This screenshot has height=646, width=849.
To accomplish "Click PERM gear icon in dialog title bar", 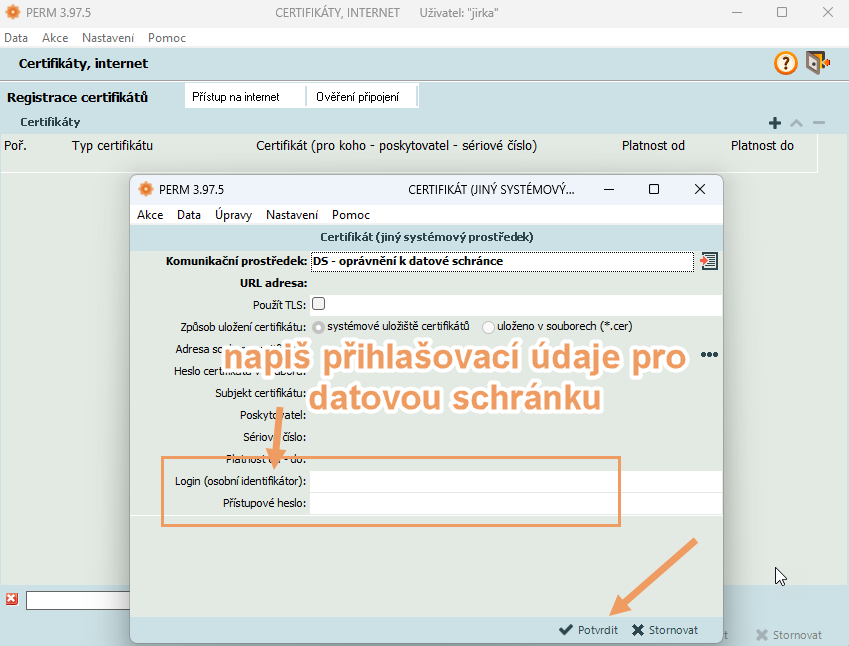I will 146,189.
